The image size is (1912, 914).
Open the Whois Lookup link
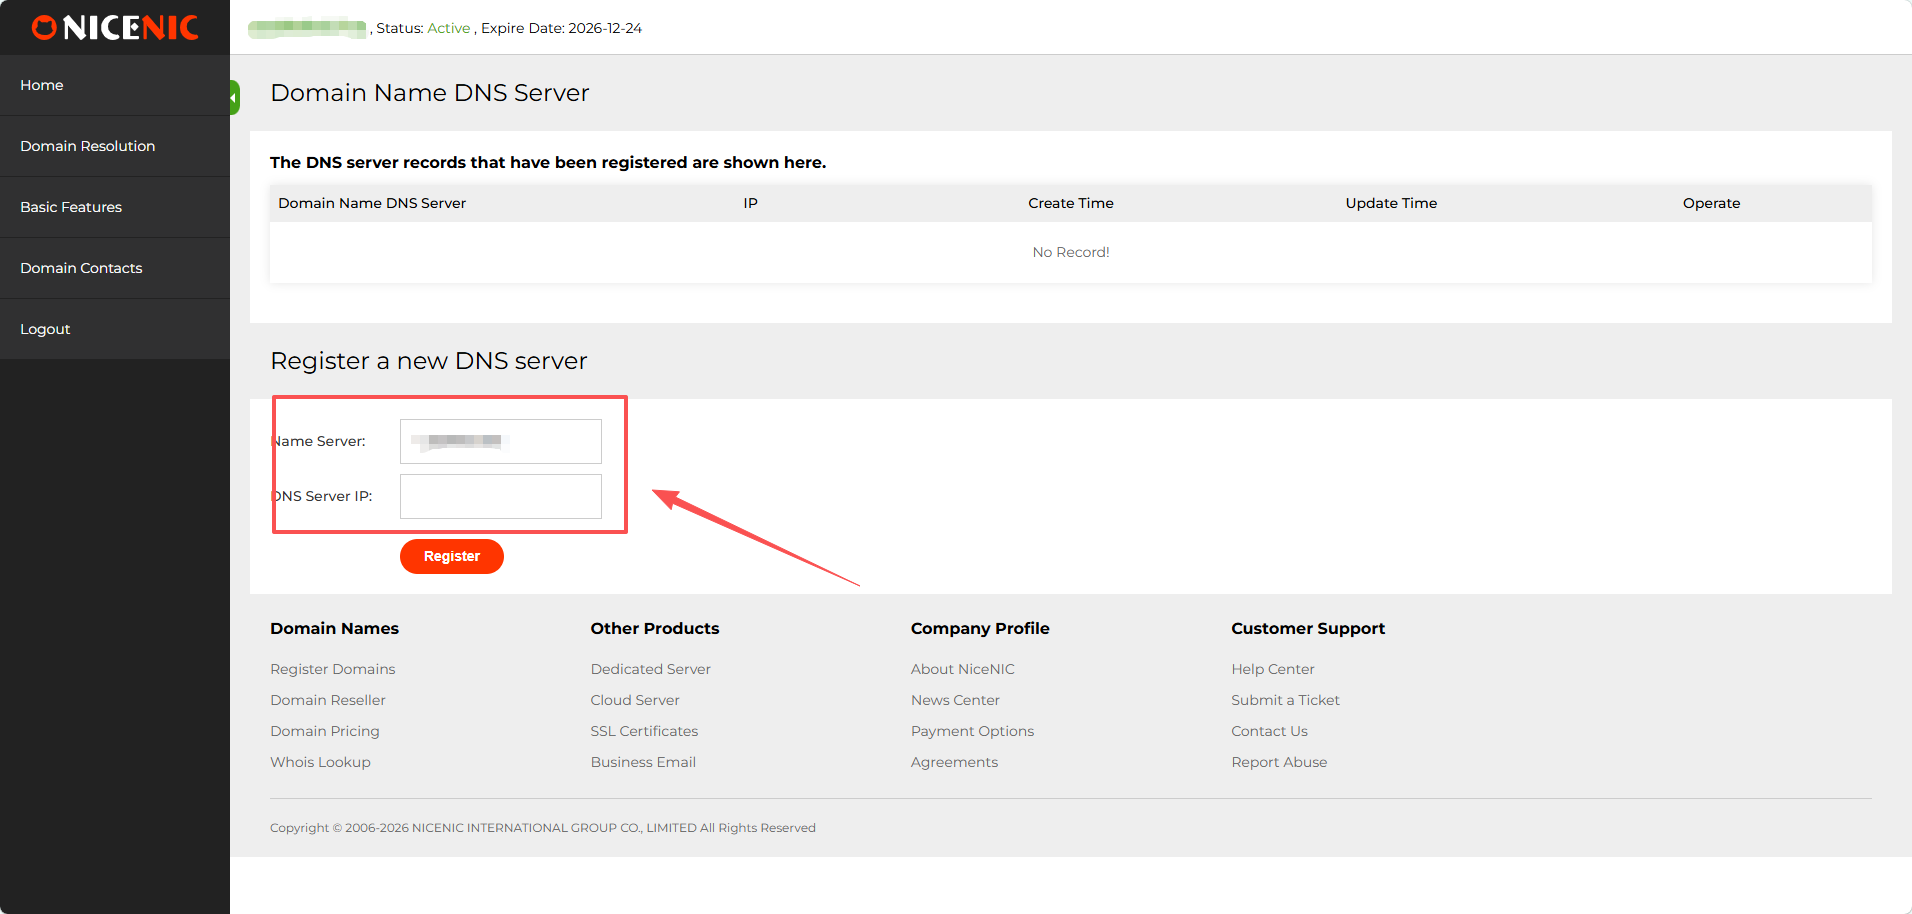pos(320,762)
